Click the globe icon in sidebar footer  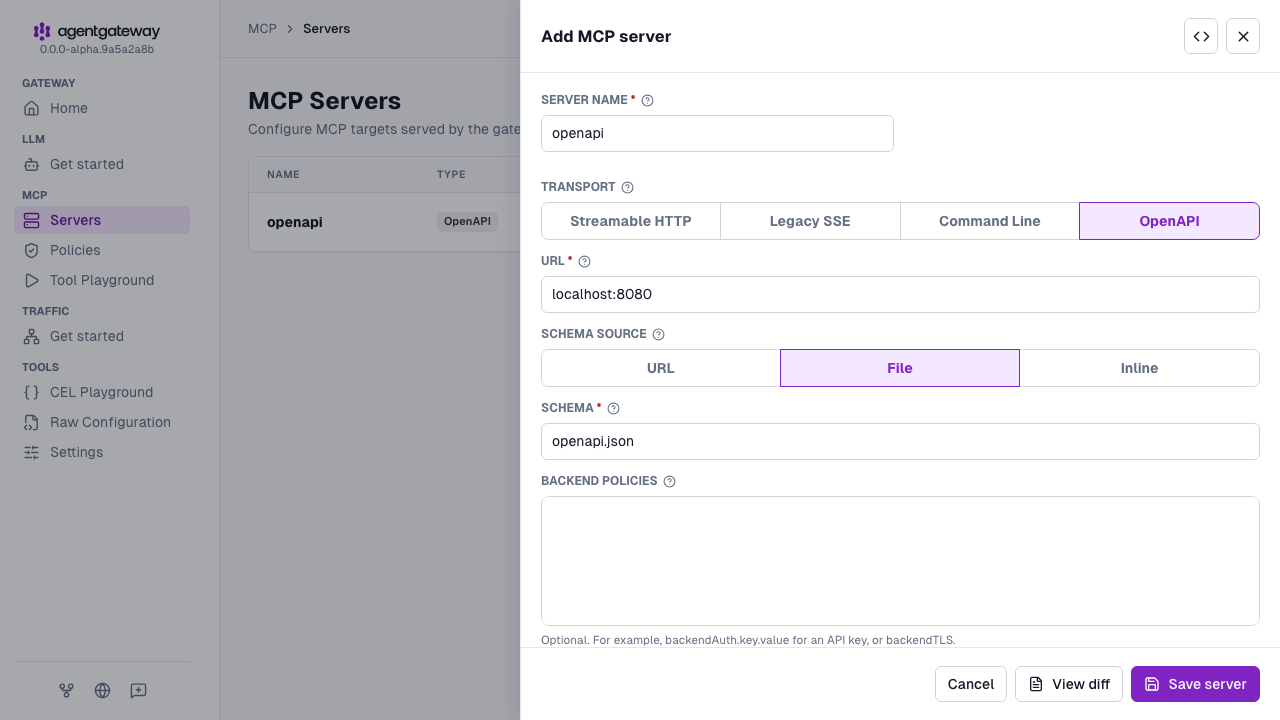102,690
